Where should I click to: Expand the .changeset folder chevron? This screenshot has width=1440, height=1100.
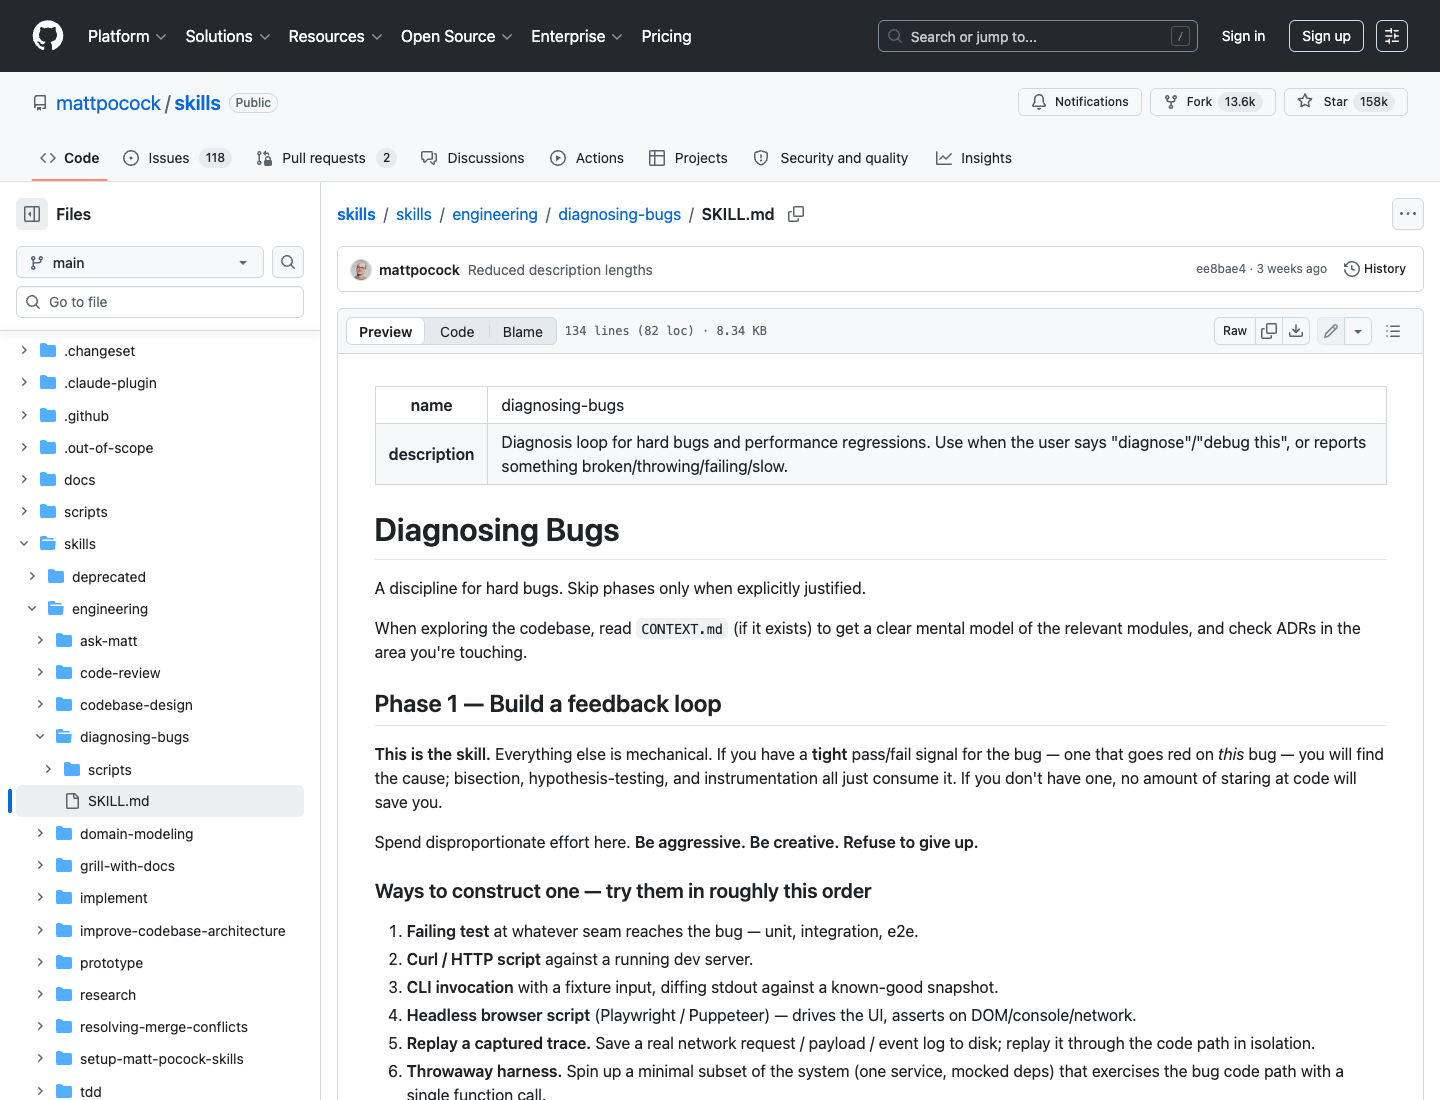pos(24,351)
